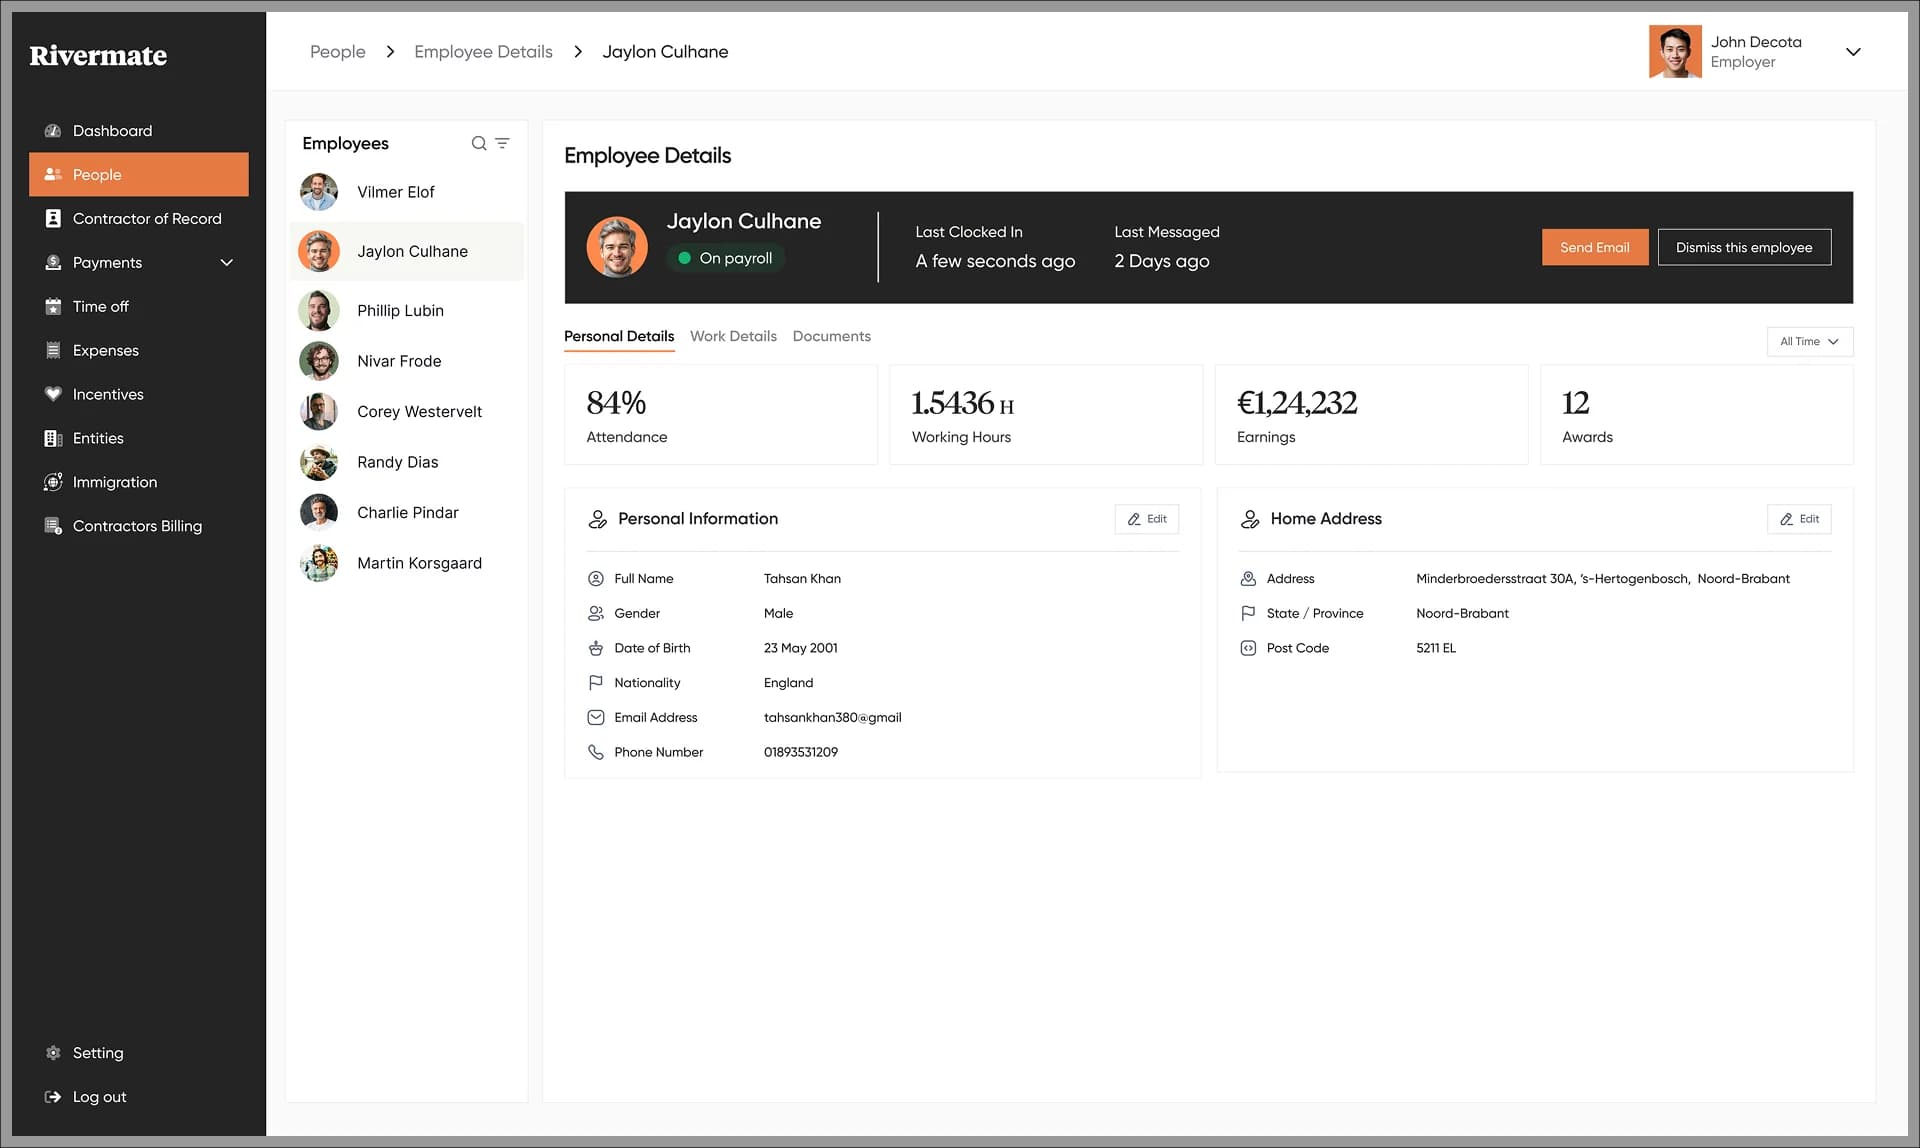Open the Expenses section
Screen dimensions: 1920x1148
pos(104,350)
